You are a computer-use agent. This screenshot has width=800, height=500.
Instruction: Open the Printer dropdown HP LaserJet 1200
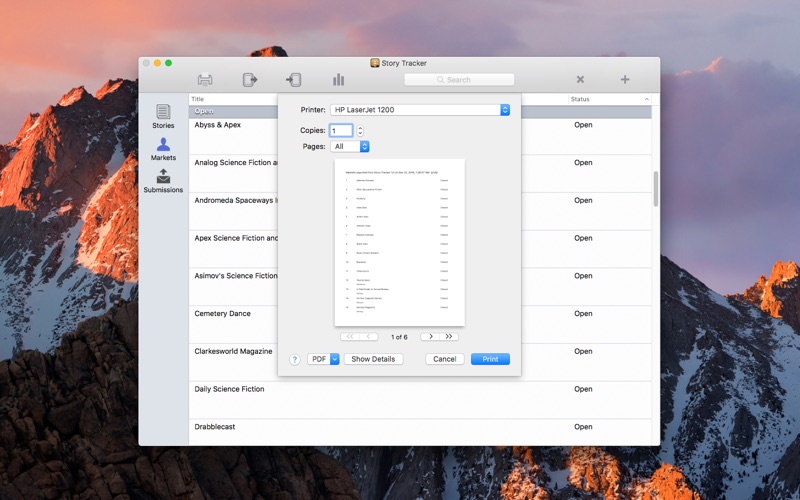point(420,110)
